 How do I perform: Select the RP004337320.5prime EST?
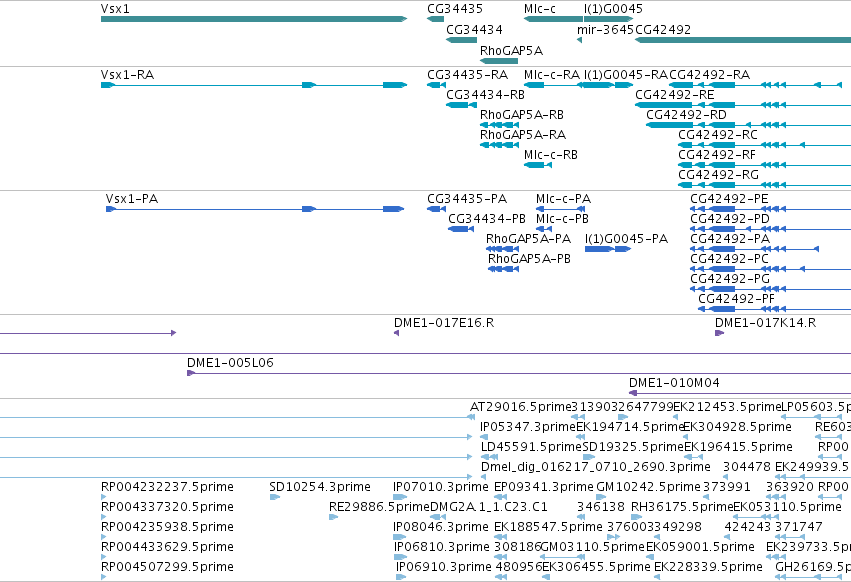(x=103, y=517)
